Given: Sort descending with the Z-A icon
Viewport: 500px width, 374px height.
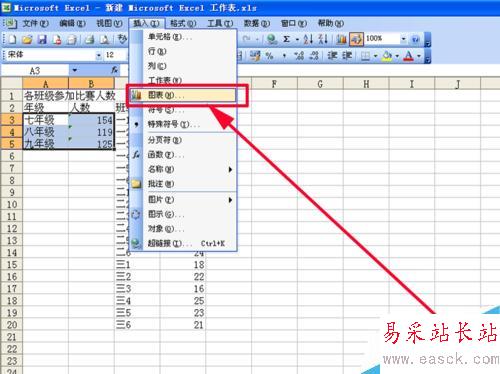Looking at the screenshot, I should 323,39.
